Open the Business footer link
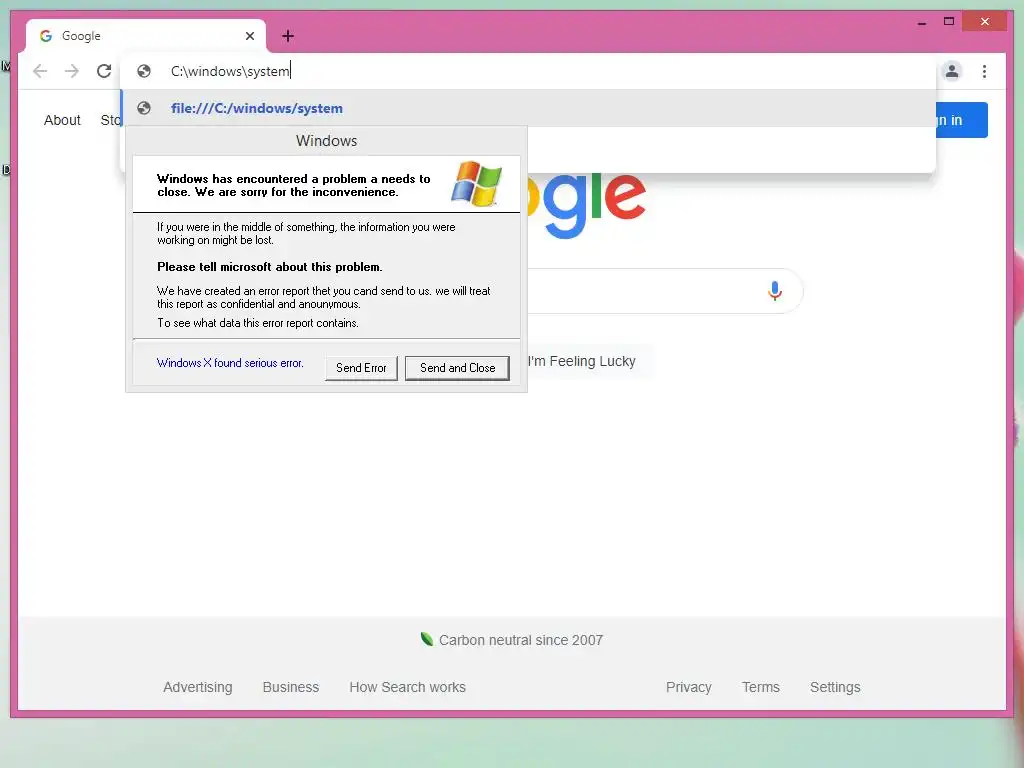This screenshot has height=768, width=1024. click(291, 687)
